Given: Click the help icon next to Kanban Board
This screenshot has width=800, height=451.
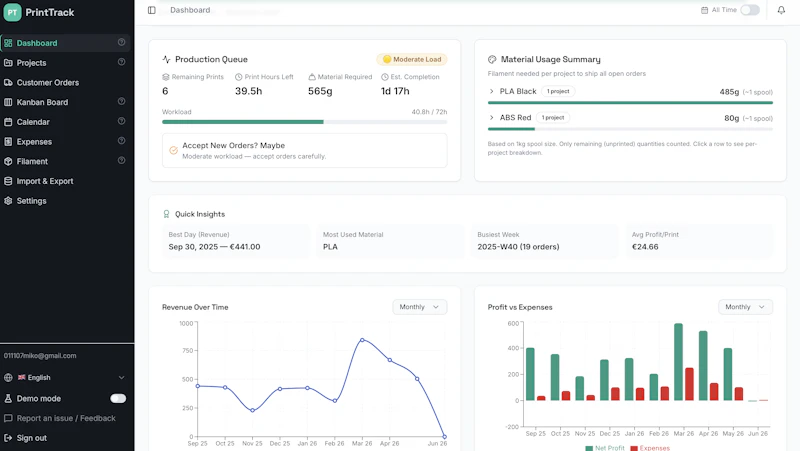Looking at the screenshot, I should pos(121,102).
